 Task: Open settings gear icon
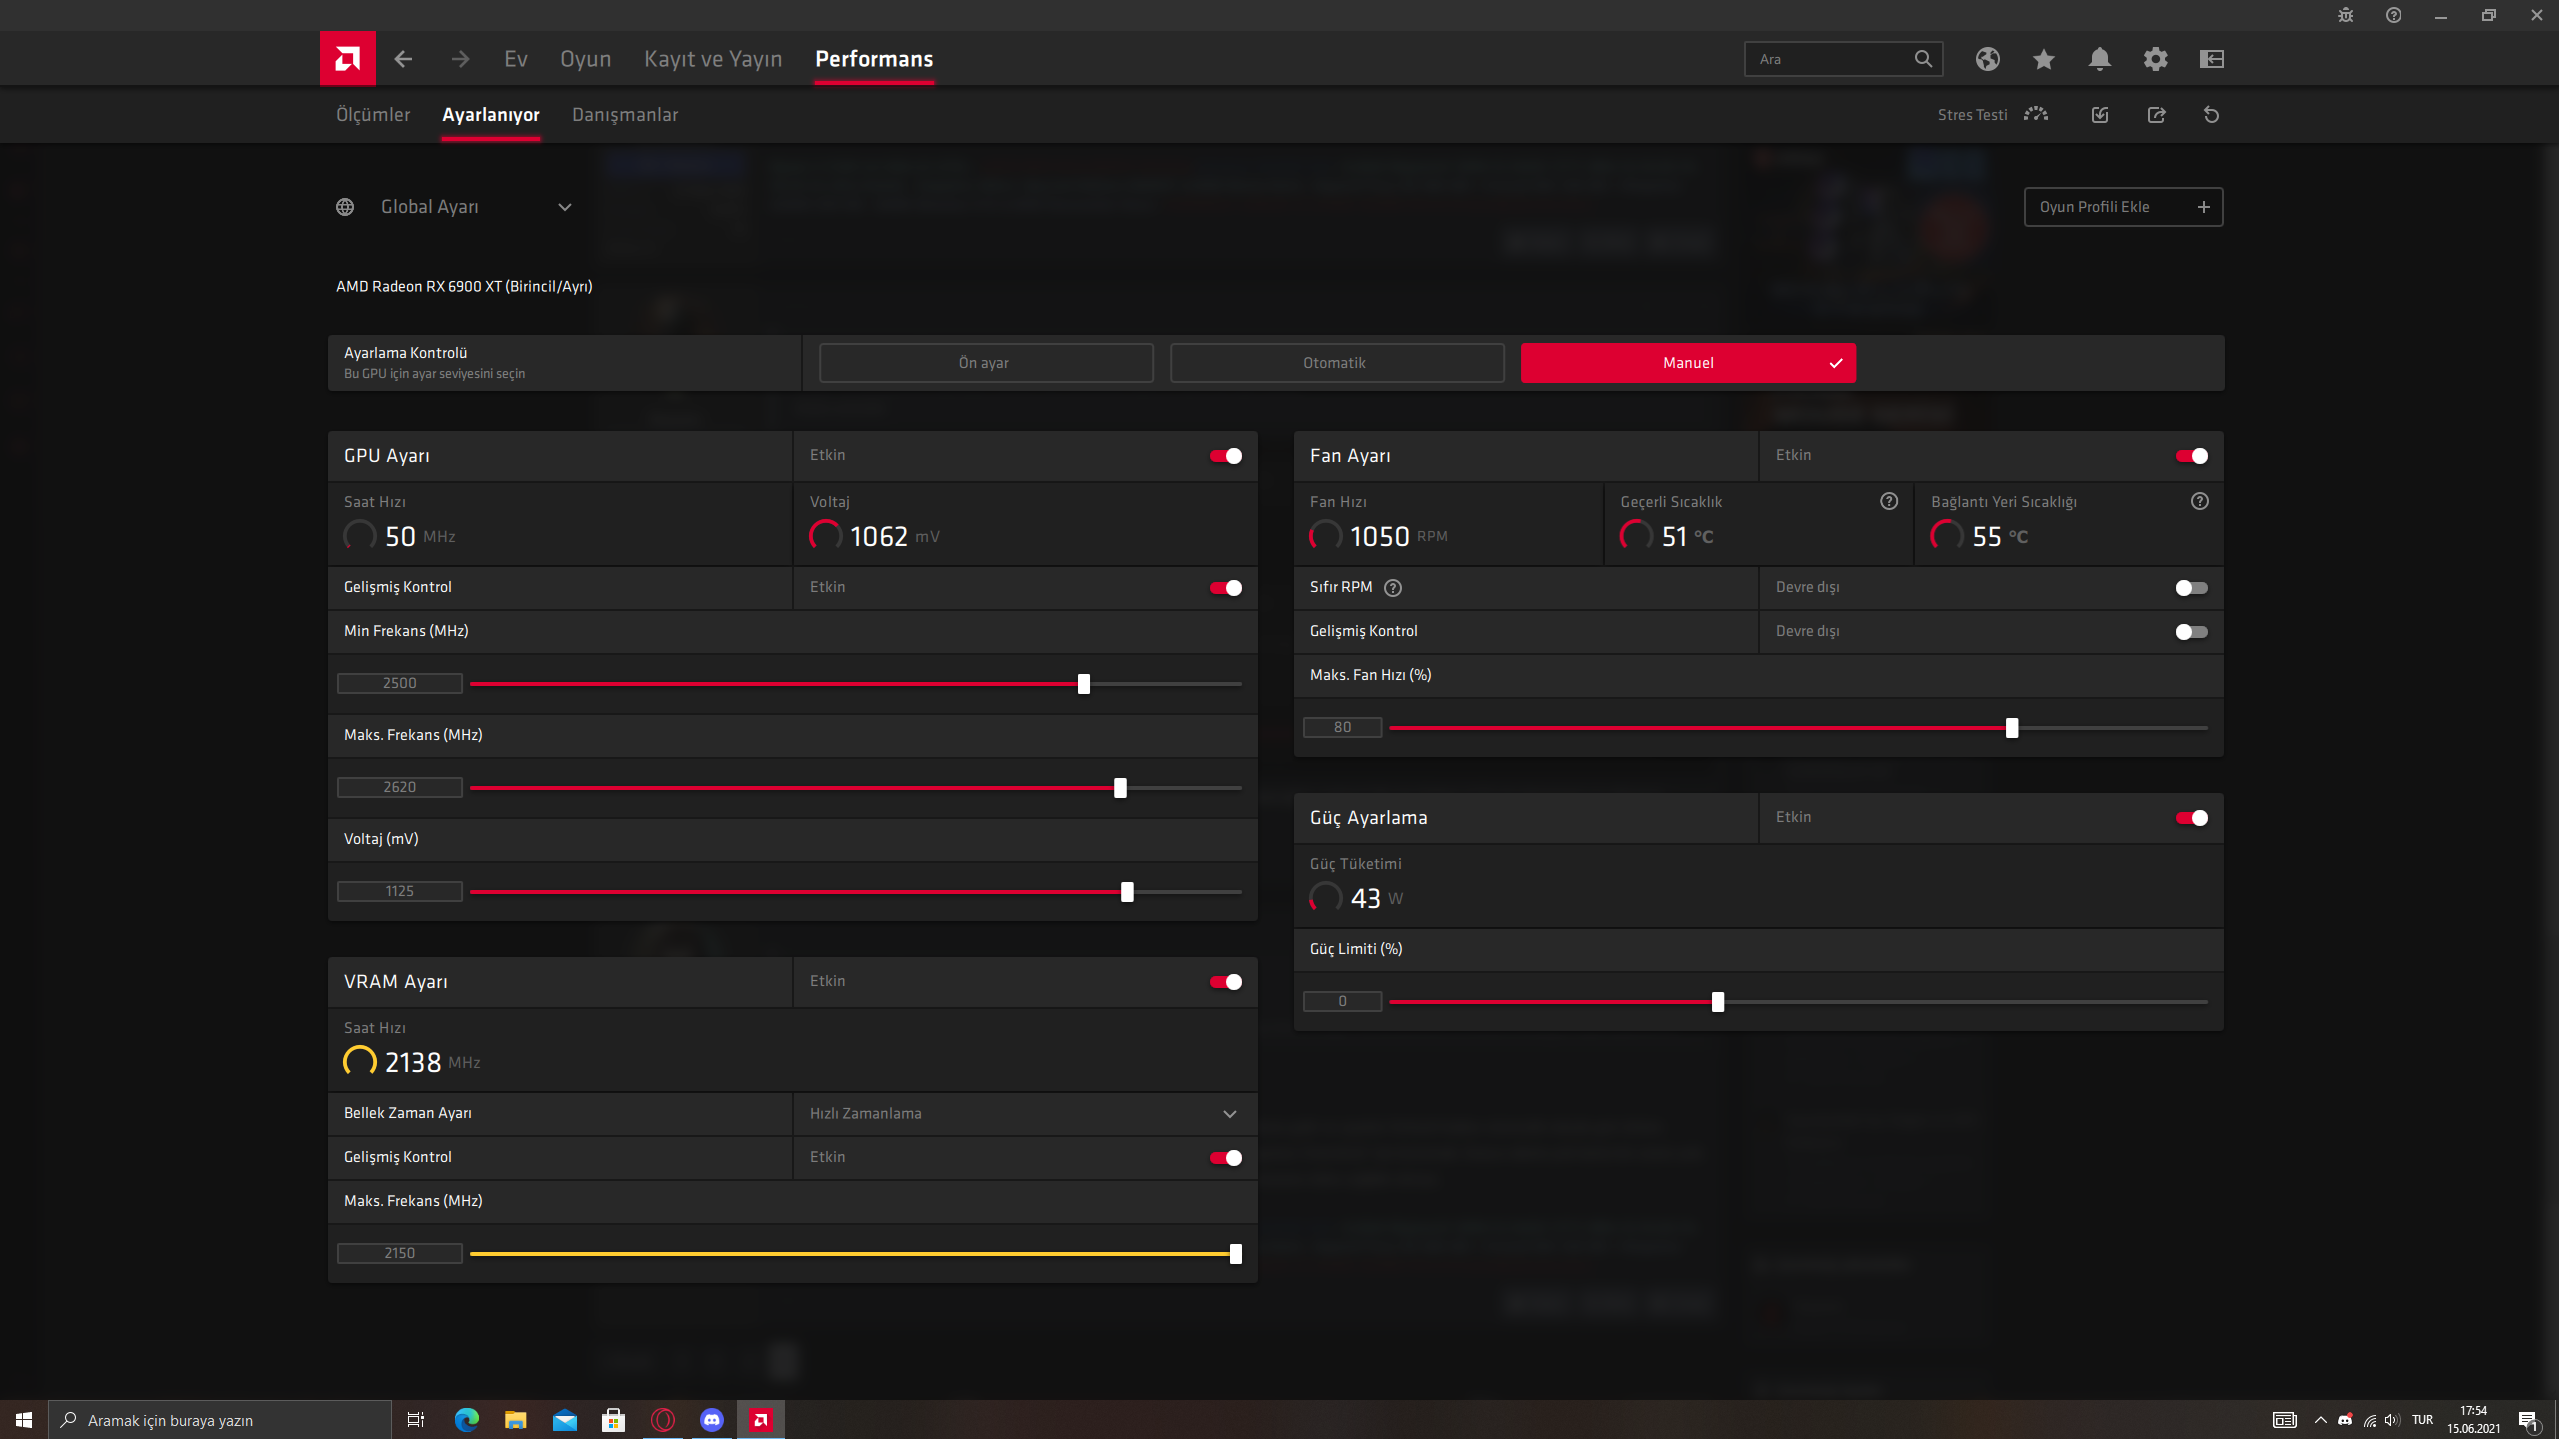click(2155, 59)
